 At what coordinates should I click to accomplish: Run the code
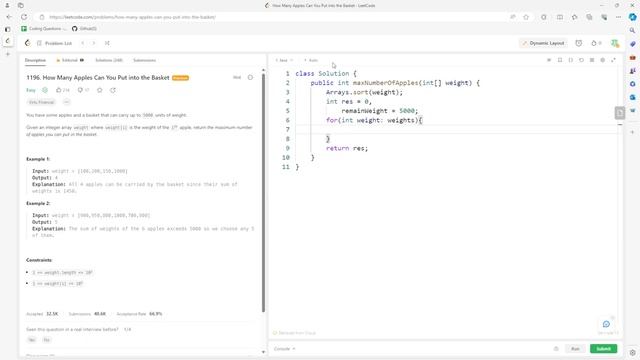pos(575,349)
